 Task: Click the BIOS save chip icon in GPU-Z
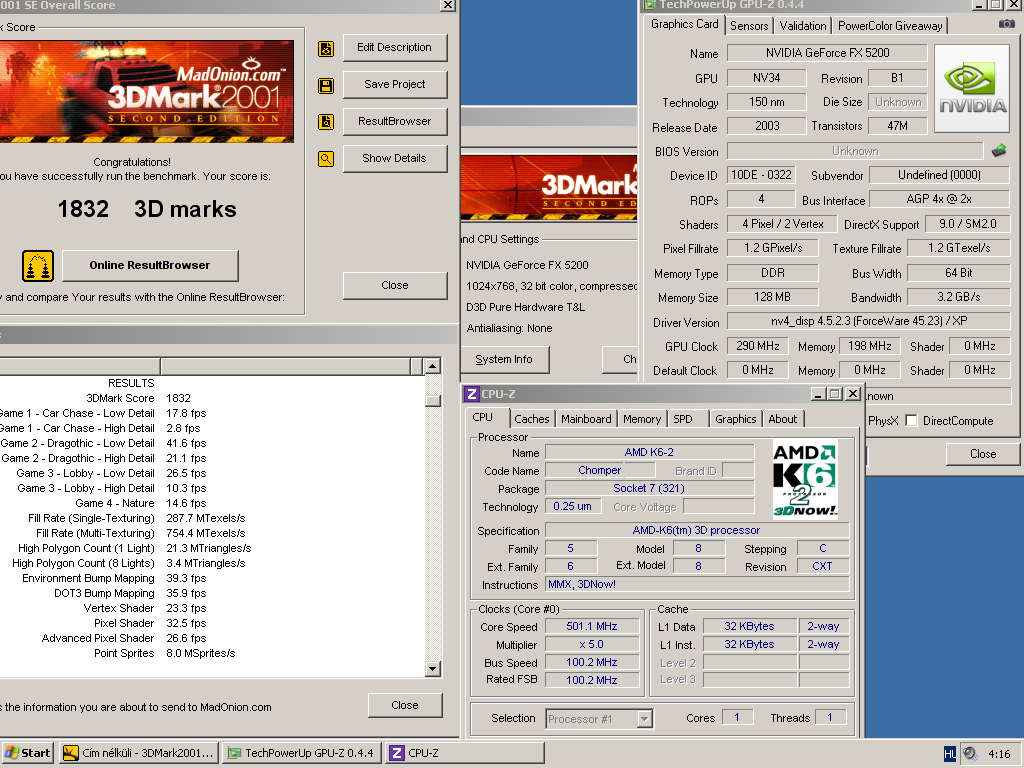[999, 151]
